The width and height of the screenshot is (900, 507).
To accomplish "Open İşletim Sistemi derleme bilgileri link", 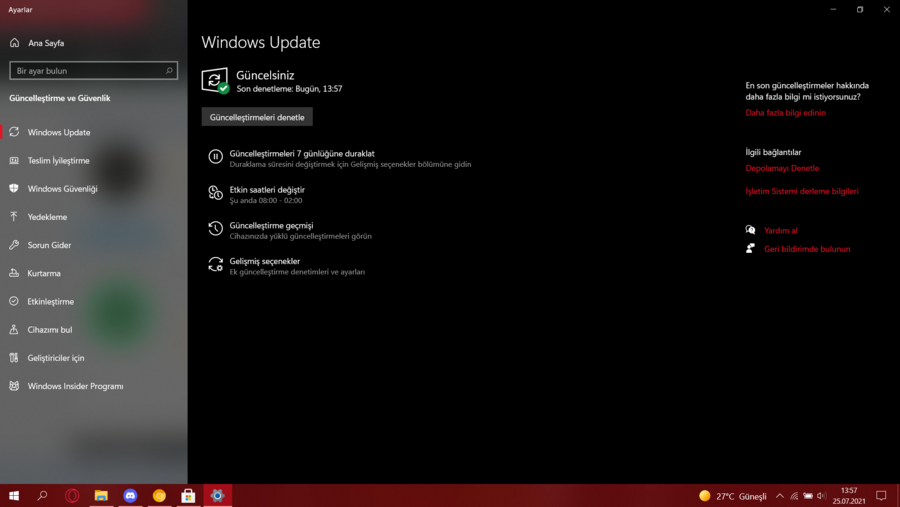I will pos(802,191).
